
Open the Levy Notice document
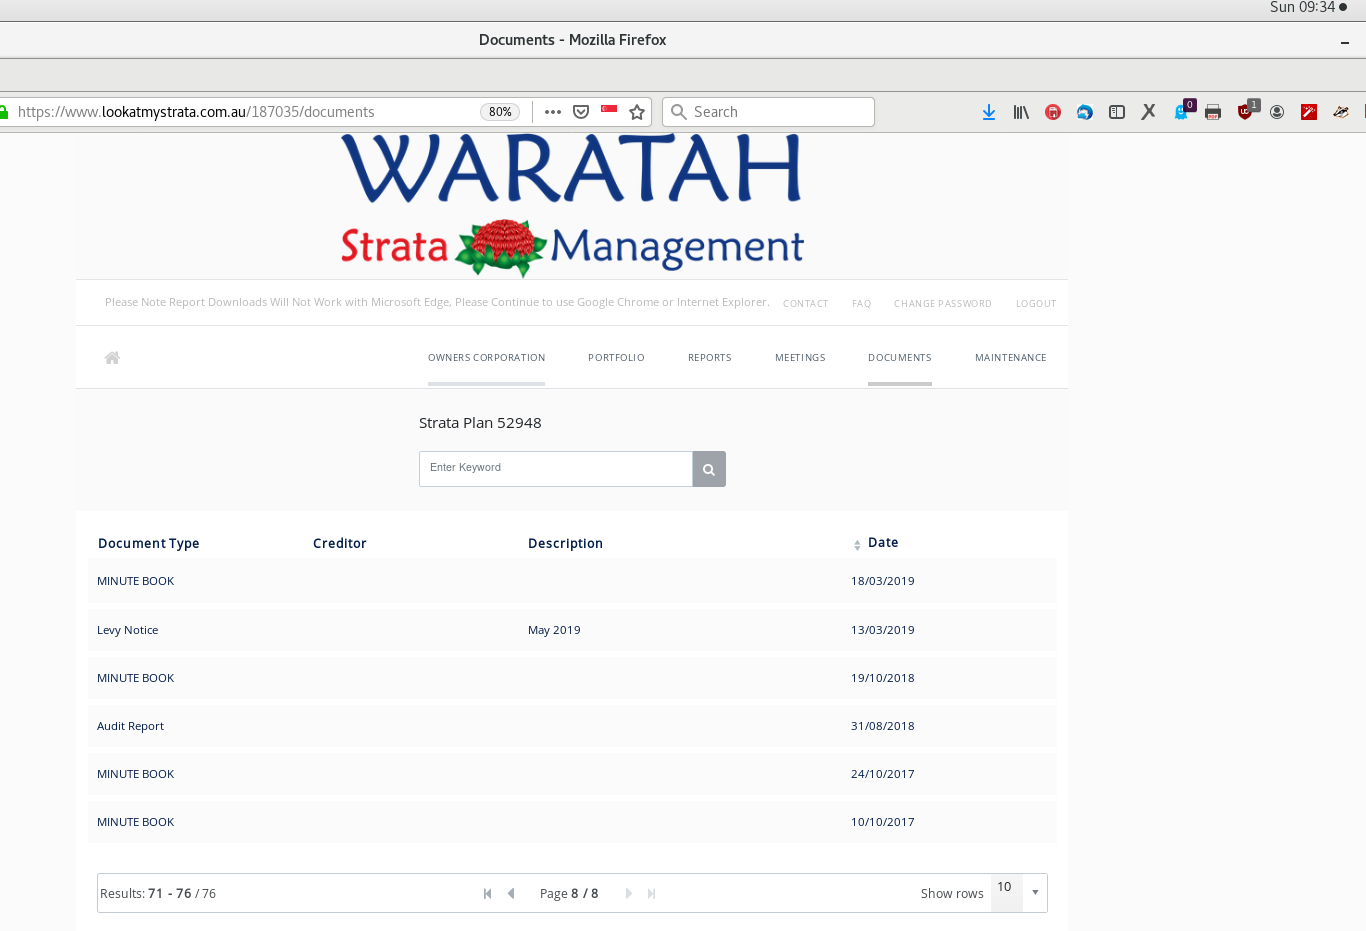572,630
